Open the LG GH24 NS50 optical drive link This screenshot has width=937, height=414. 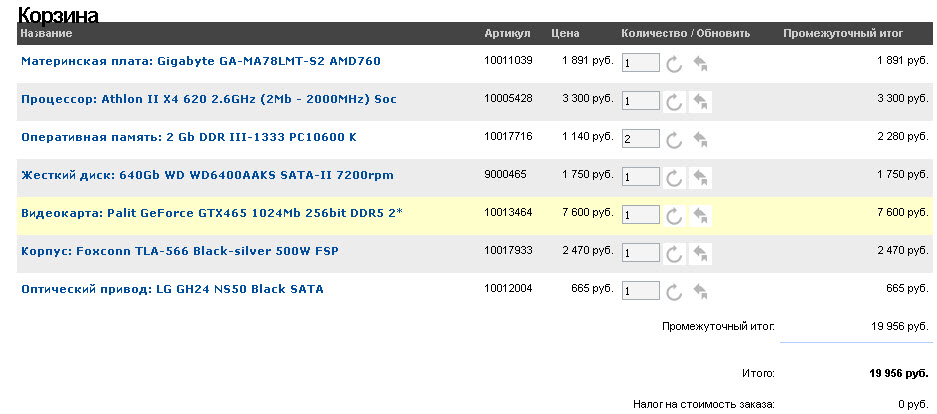point(172,289)
